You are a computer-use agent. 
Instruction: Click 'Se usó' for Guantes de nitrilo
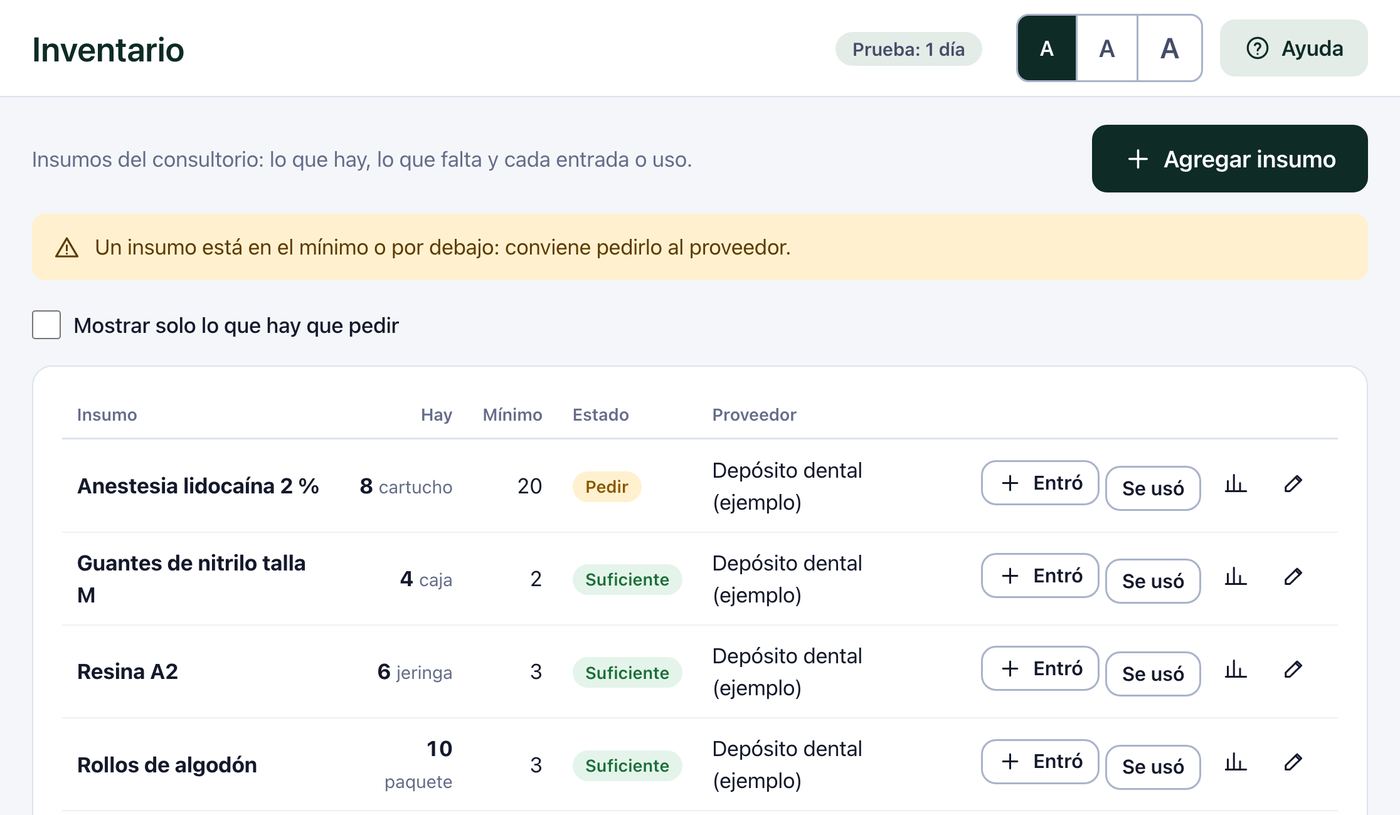(1153, 581)
